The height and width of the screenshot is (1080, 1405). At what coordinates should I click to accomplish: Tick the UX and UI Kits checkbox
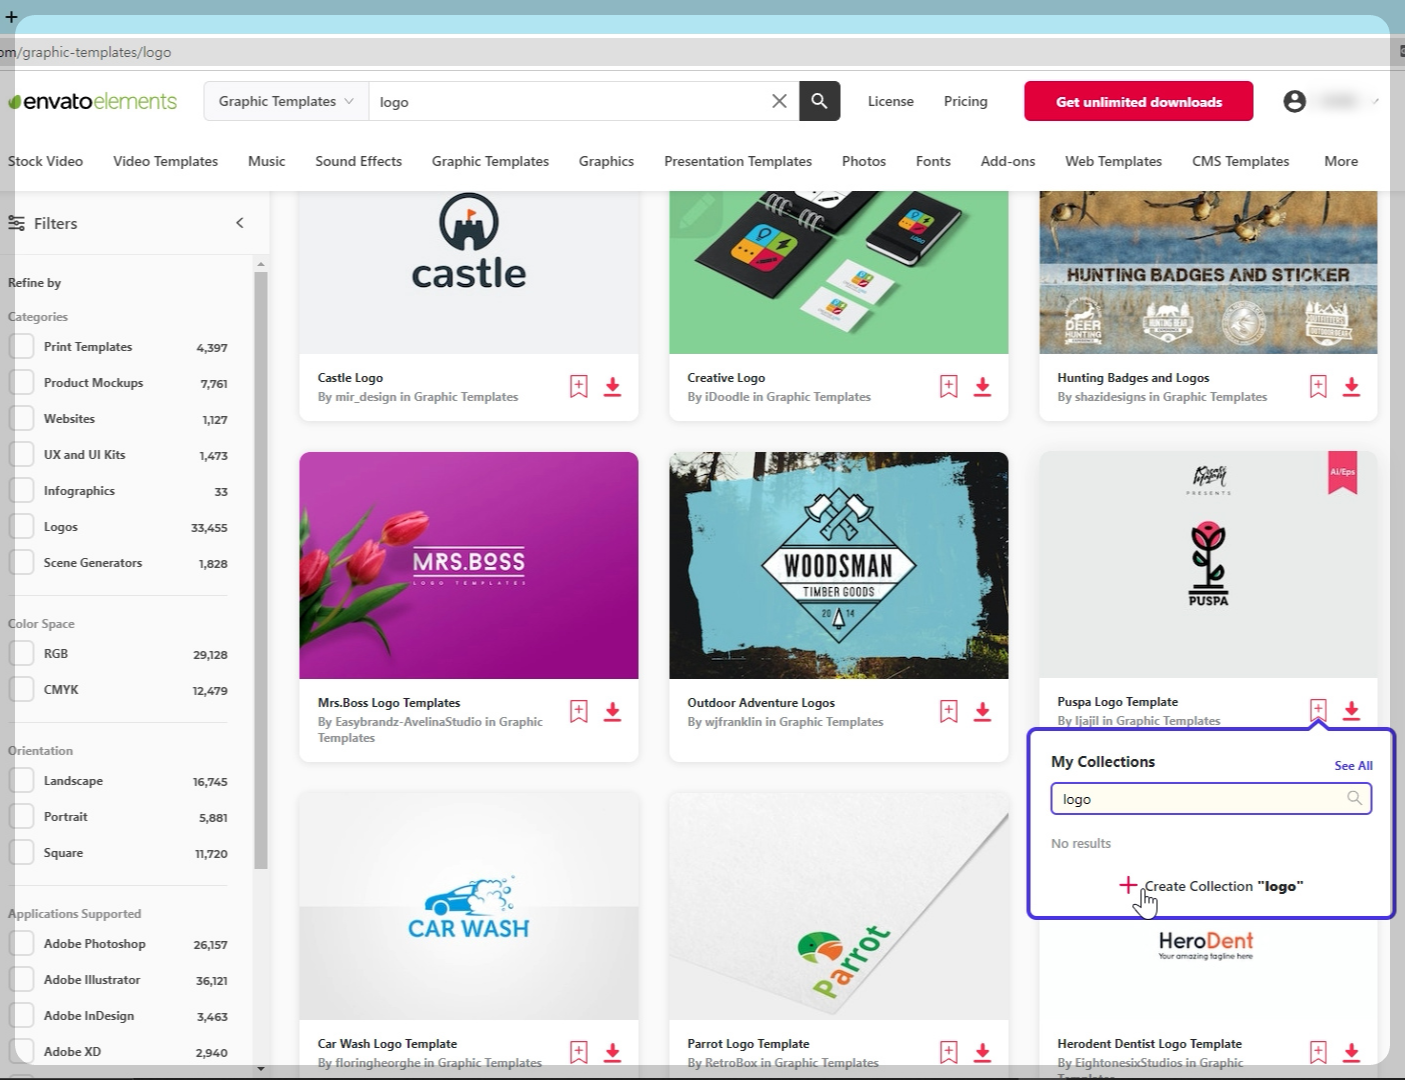pos(21,455)
